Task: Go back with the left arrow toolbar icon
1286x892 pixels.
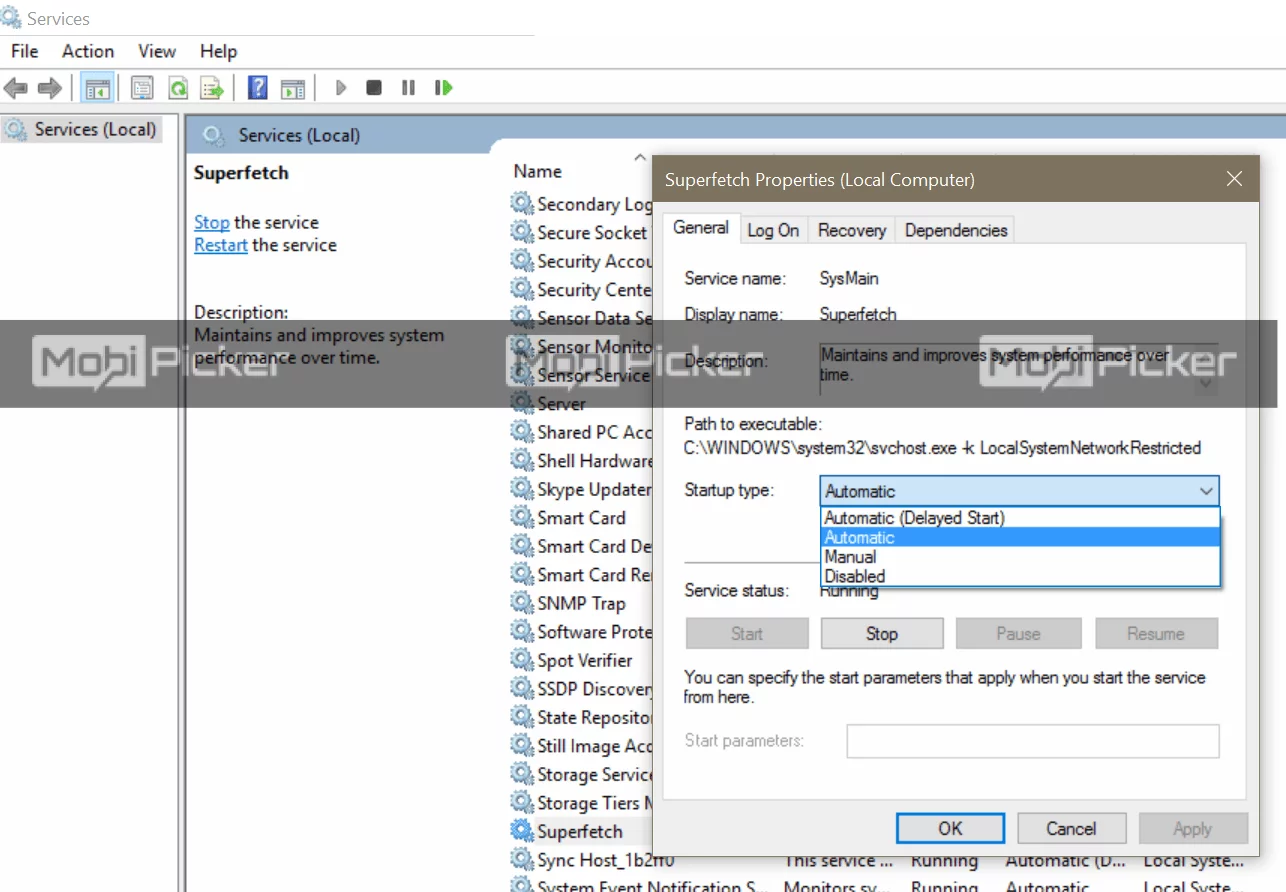Action: click(16, 88)
